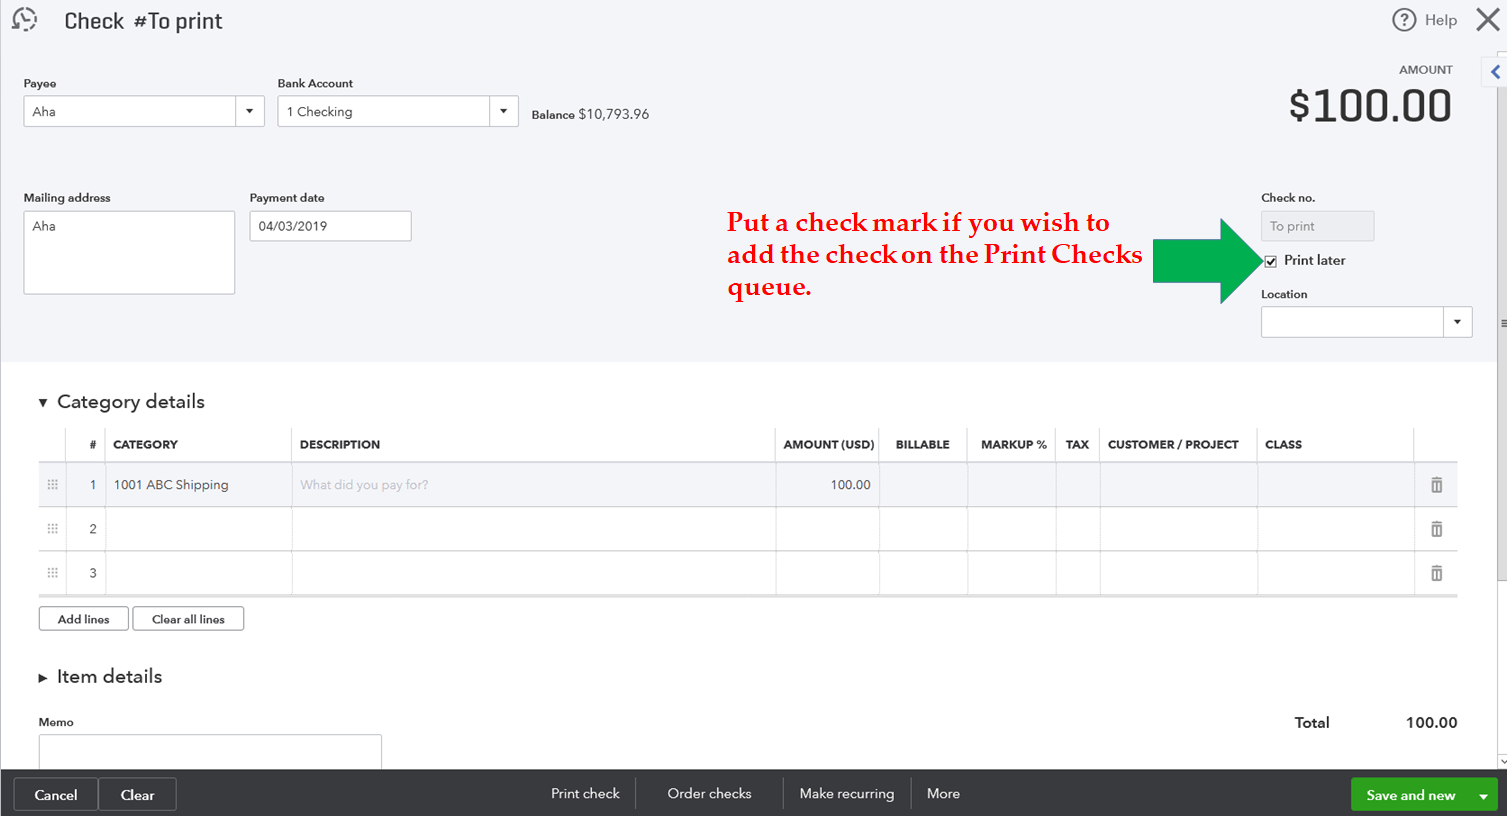Open Save and new dropdown arrow
Viewport: 1507px width, 816px height.
[x=1483, y=796]
